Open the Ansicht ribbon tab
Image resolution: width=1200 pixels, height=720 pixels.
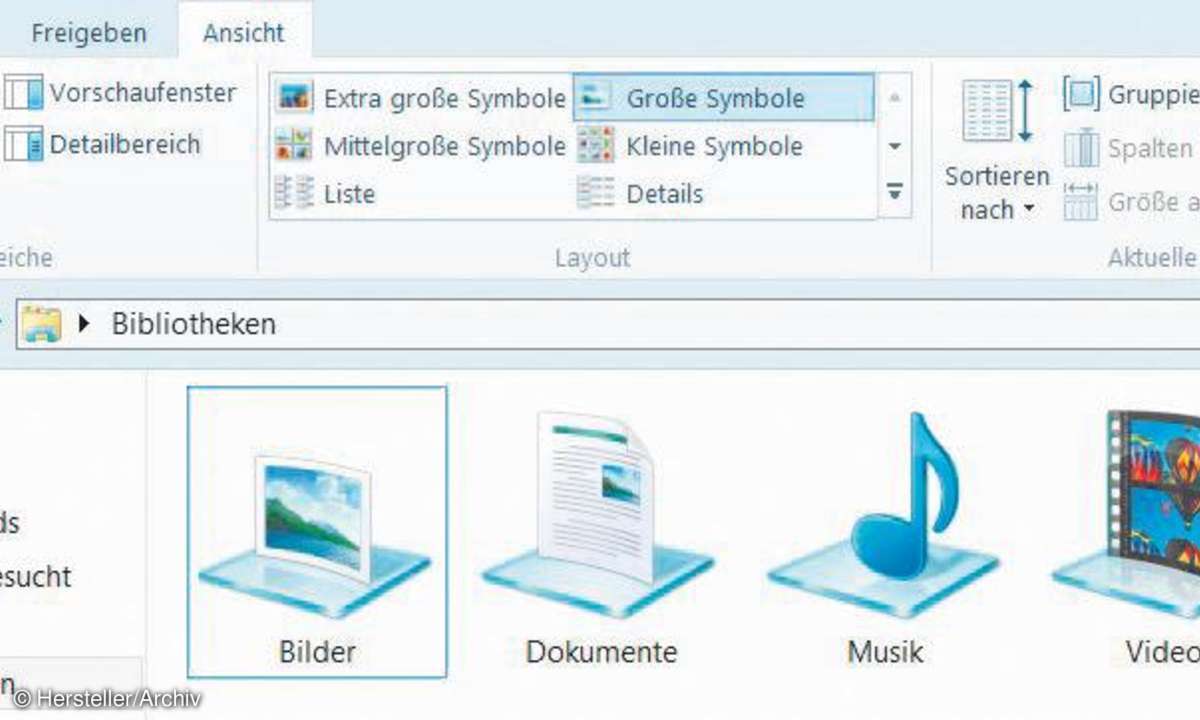click(244, 33)
